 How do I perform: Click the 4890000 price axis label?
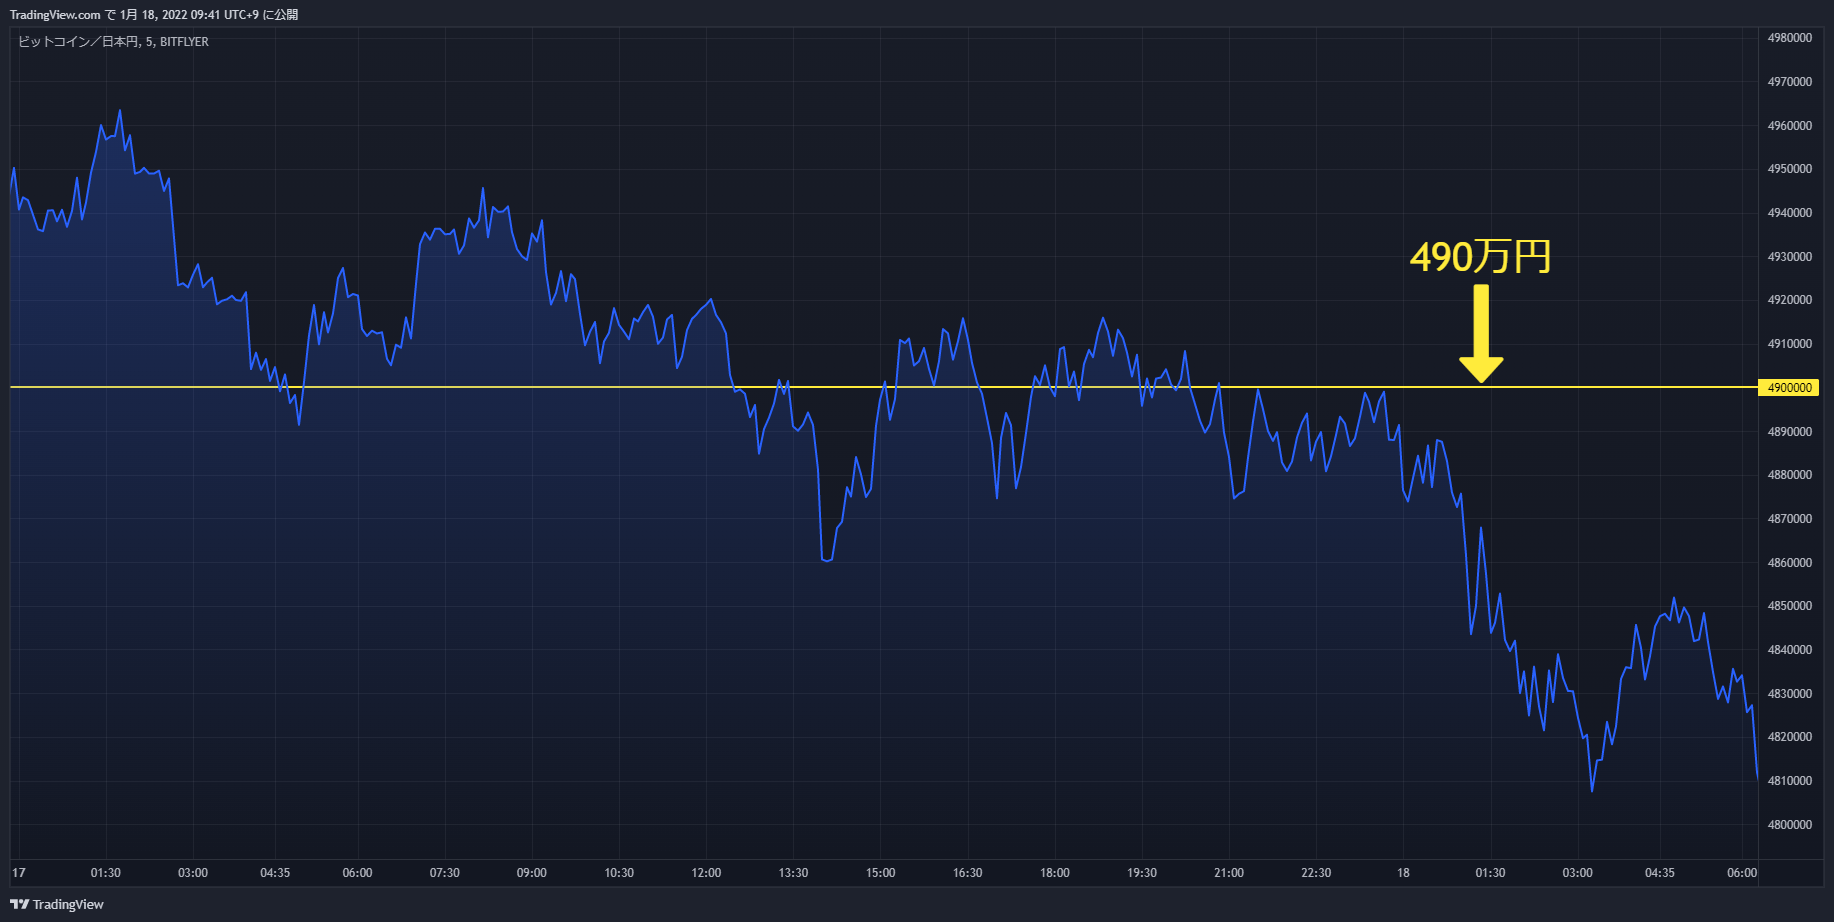1790,432
